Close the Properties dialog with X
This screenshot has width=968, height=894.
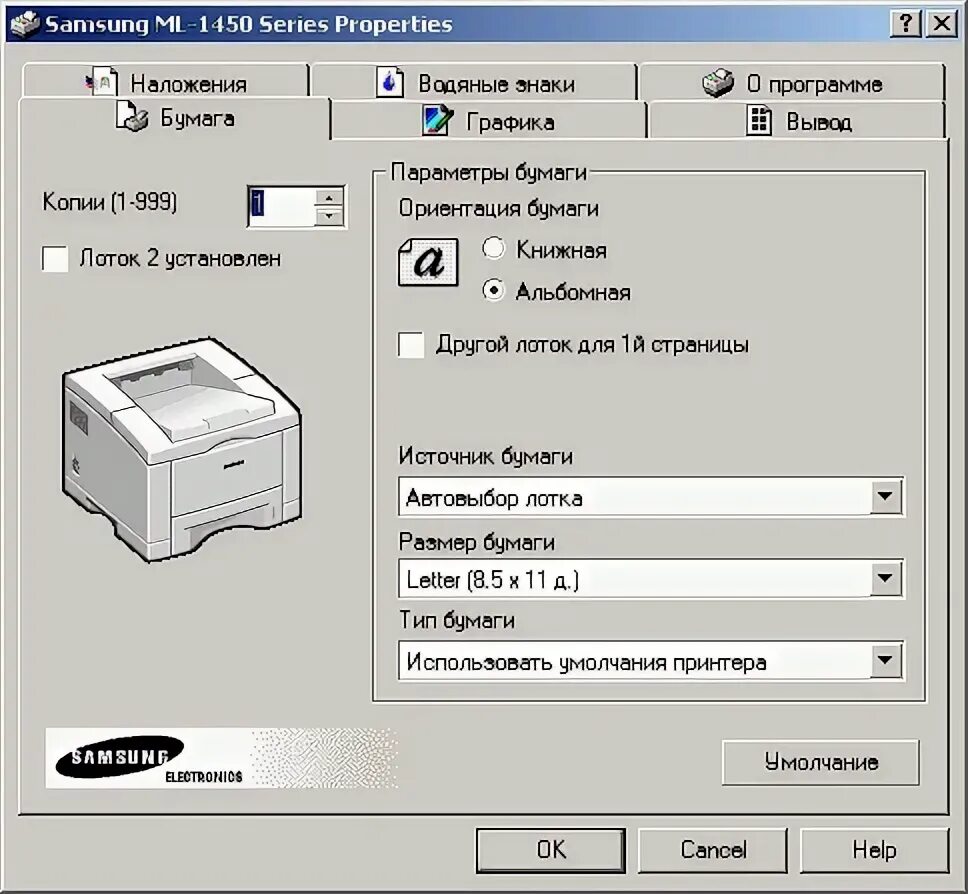pyautogui.click(x=942, y=23)
